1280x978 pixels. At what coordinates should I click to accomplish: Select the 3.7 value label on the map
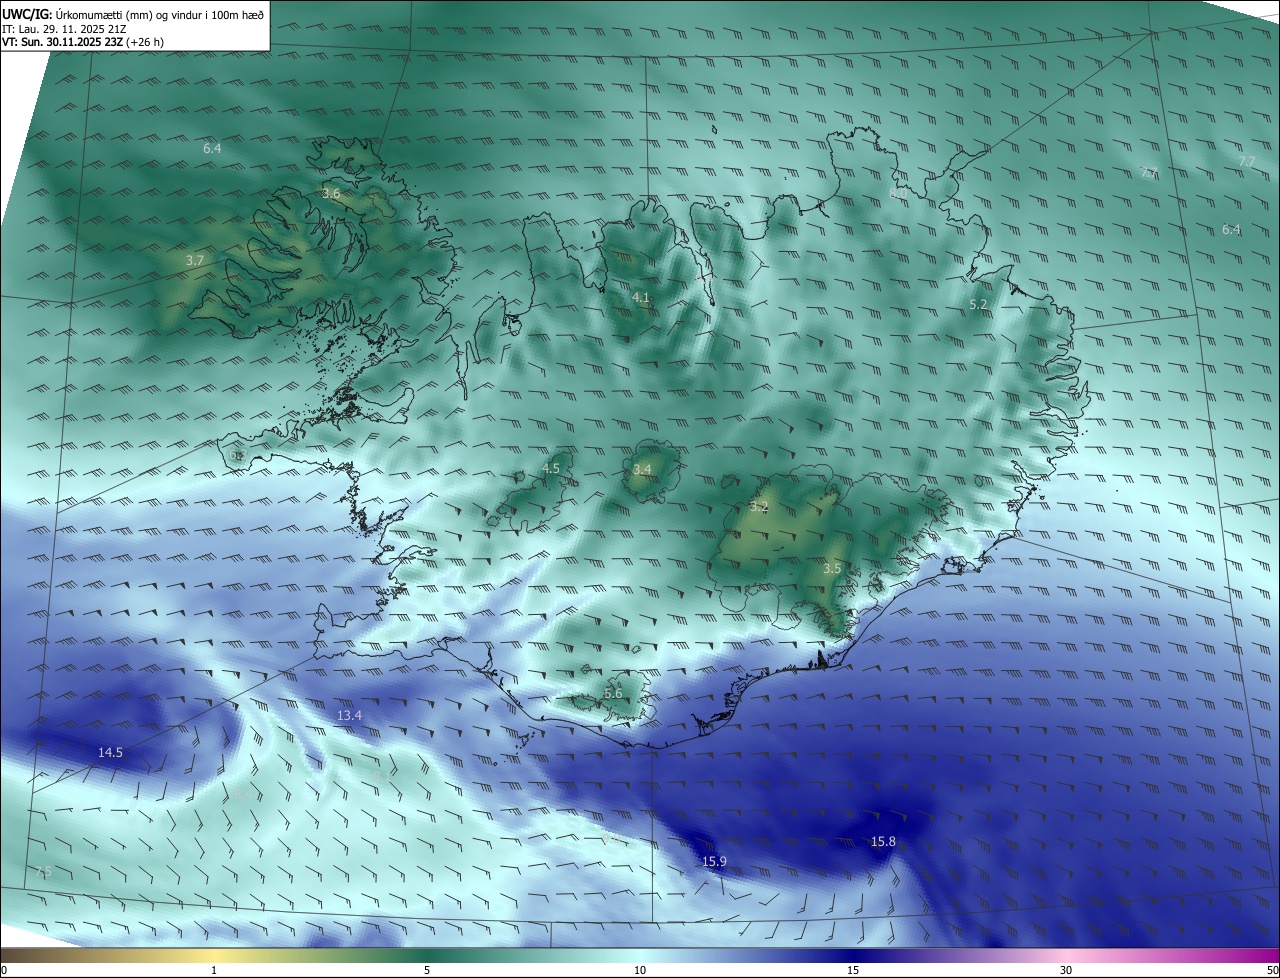pyautogui.click(x=195, y=260)
